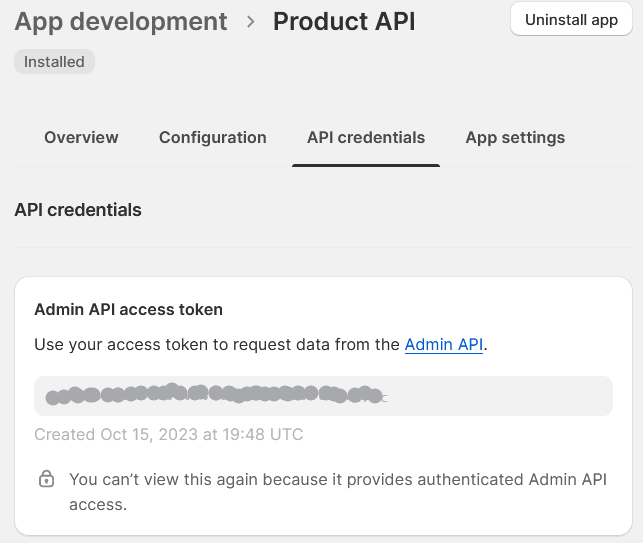Switch to the Configuration tab
Image resolution: width=643 pixels, height=543 pixels.
tap(212, 138)
